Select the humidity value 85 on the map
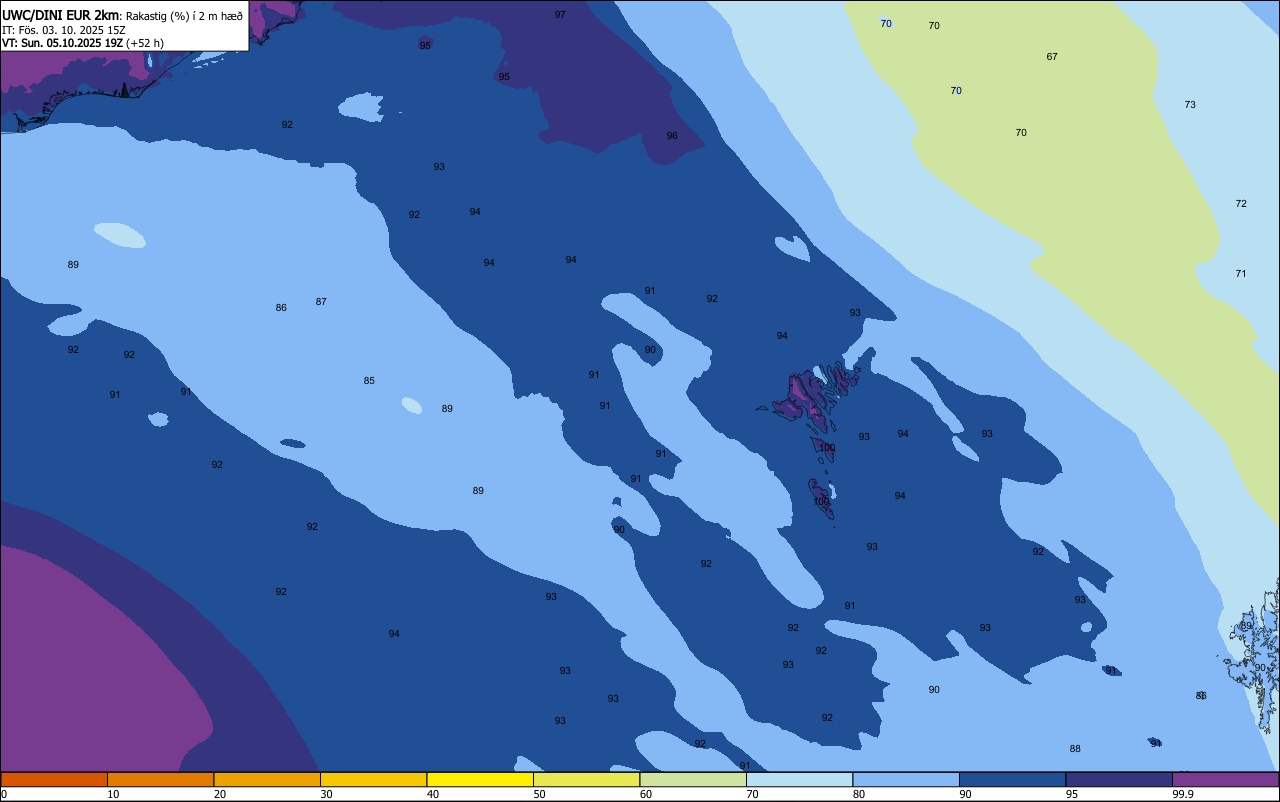Image resolution: width=1280 pixels, height=802 pixels. point(369,381)
